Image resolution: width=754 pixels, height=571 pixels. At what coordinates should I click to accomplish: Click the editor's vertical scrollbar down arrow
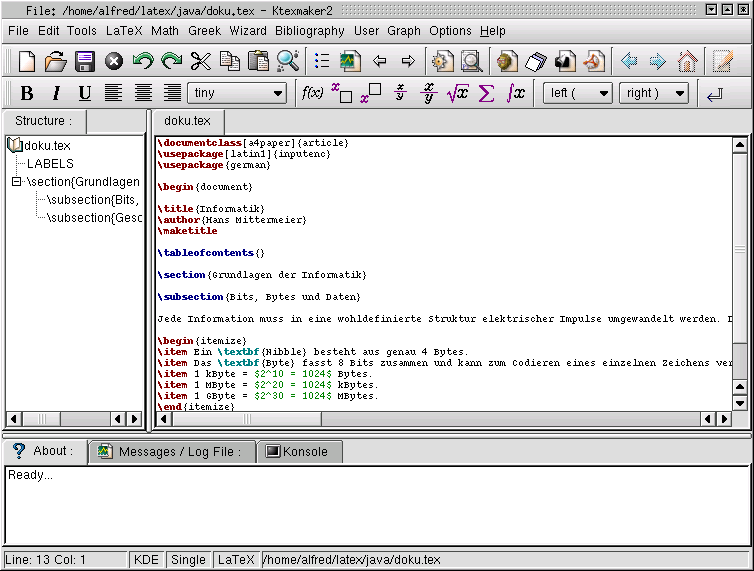[x=740, y=403]
